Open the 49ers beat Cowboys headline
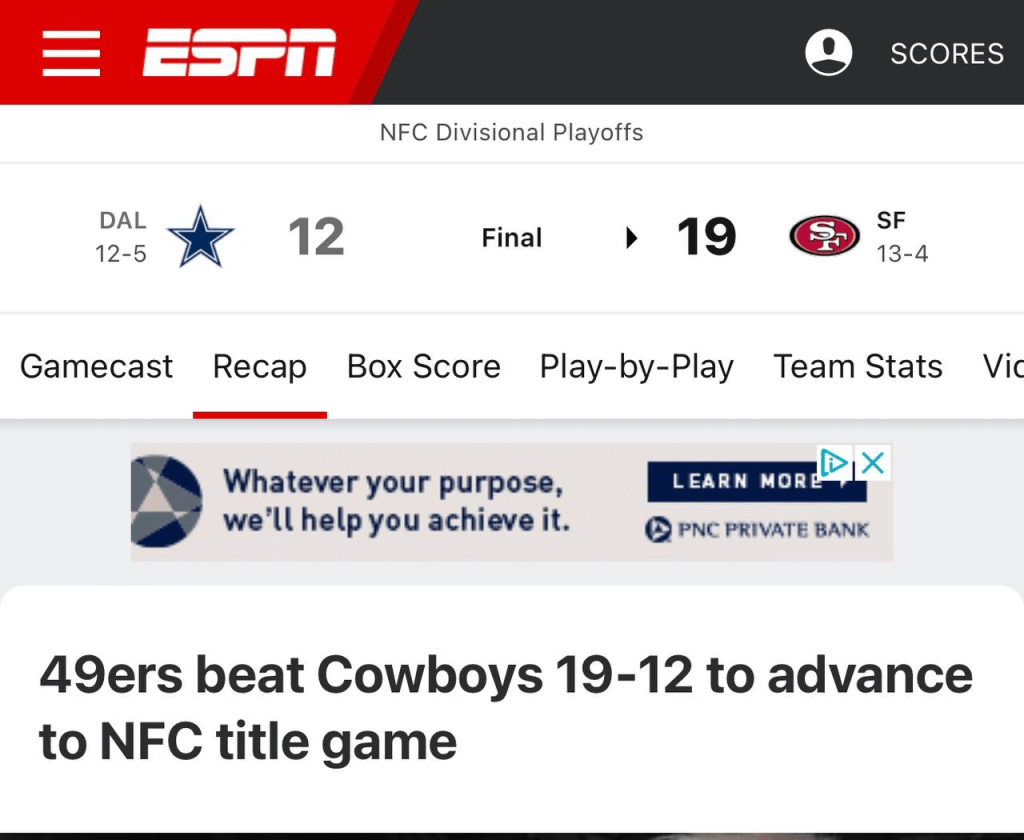 click(x=505, y=708)
